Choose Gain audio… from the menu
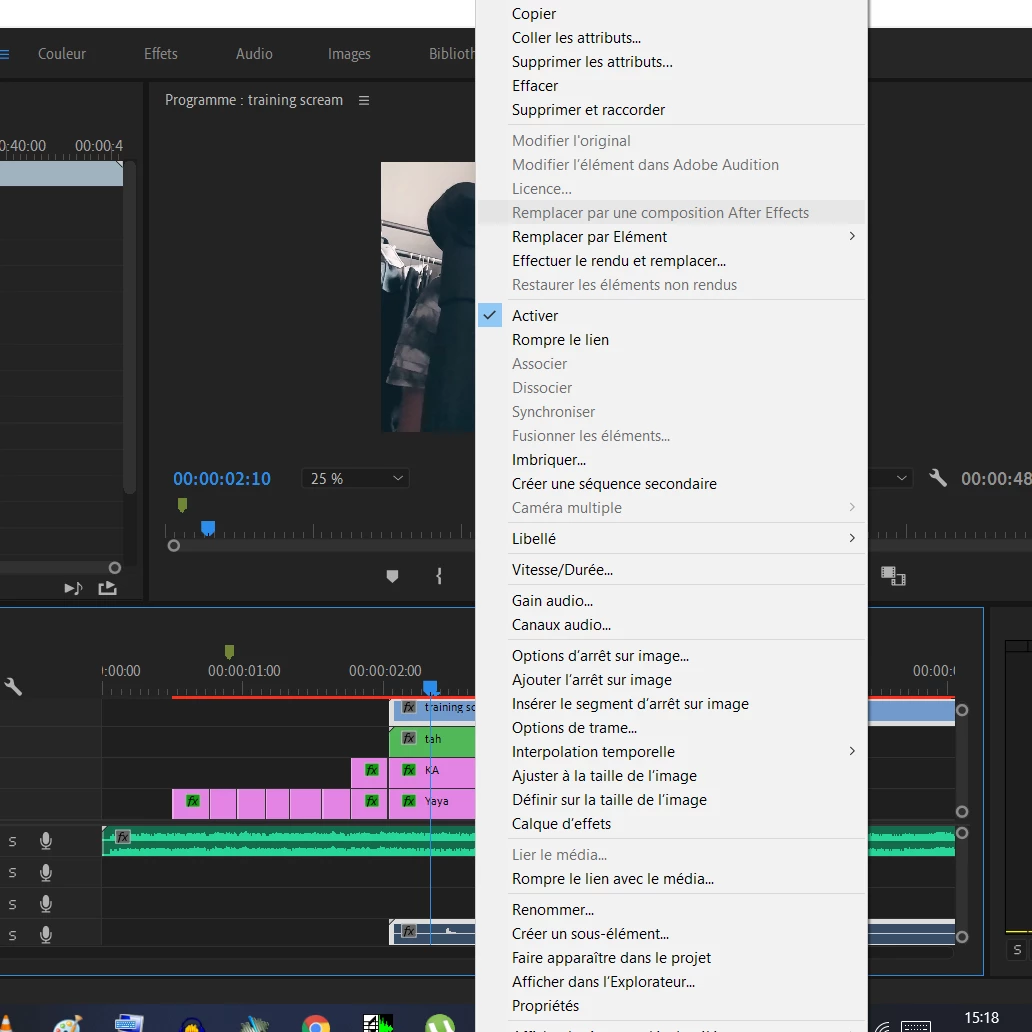This screenshot has height=1032, width=1032. pyautogui.click(x=552, y=601)
